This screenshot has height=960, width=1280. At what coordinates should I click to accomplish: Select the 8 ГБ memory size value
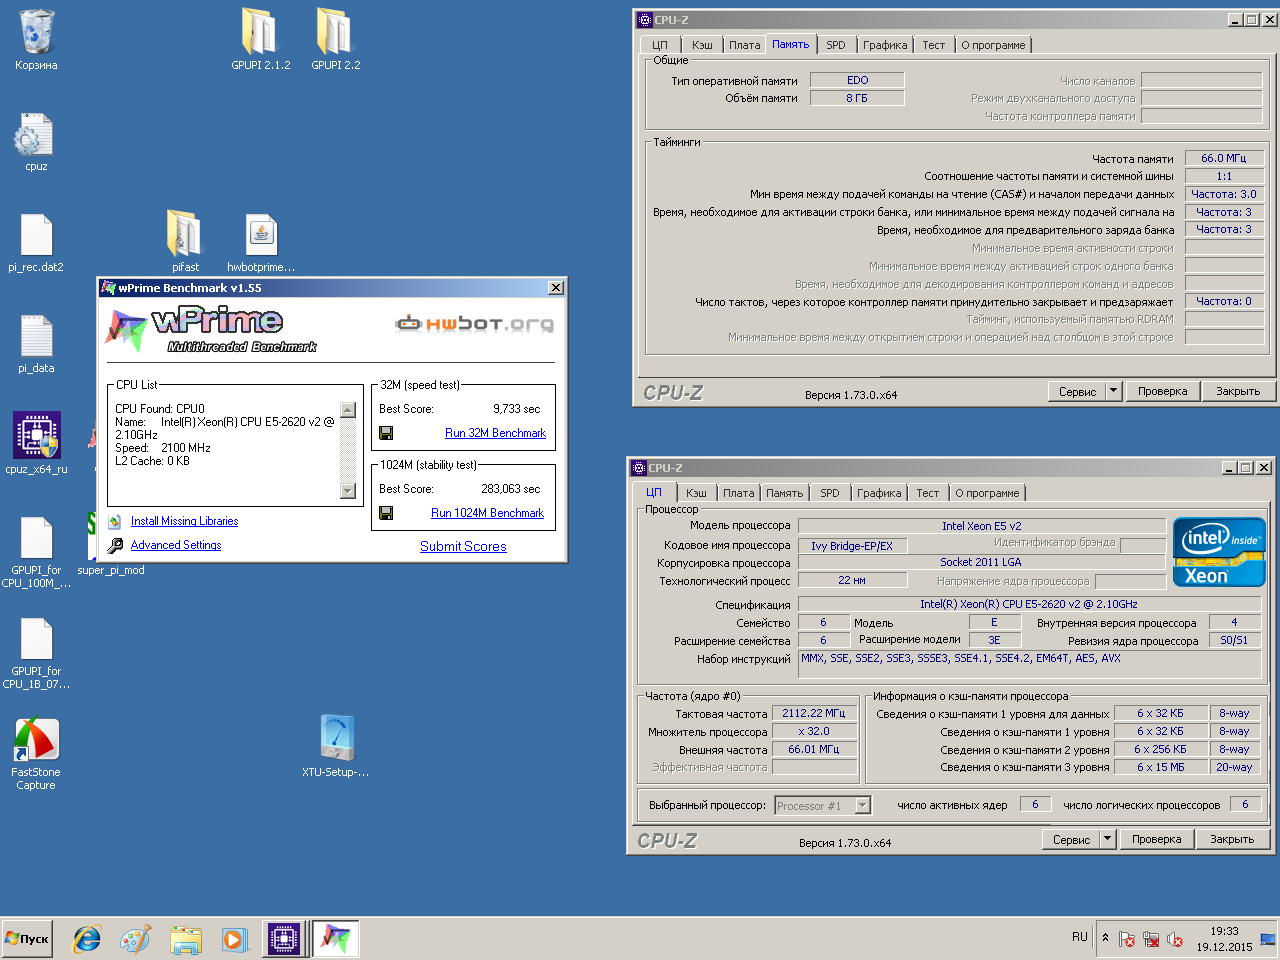[857, 98]
